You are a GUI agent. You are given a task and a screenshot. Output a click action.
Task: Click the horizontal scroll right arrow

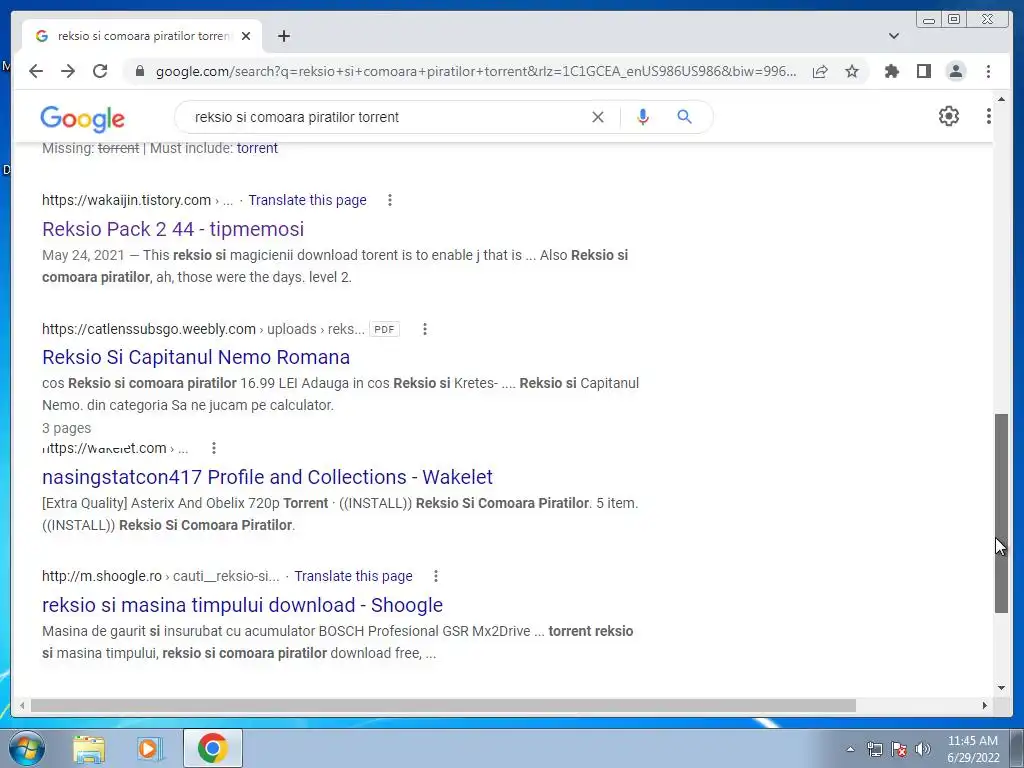[x=985, y=705]
